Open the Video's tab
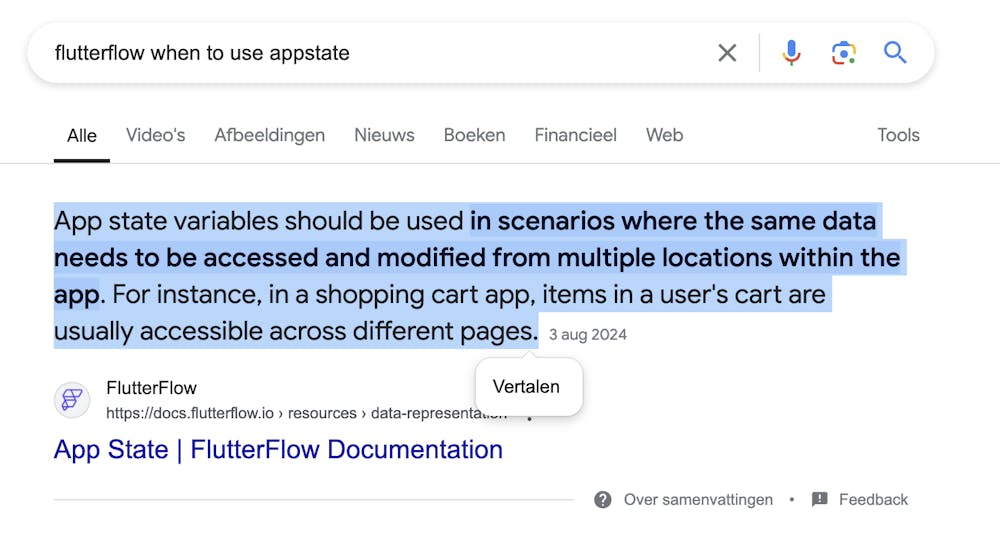Image resolution: width=1000 pixels, height=539 pixels. (x=155, y=135)
